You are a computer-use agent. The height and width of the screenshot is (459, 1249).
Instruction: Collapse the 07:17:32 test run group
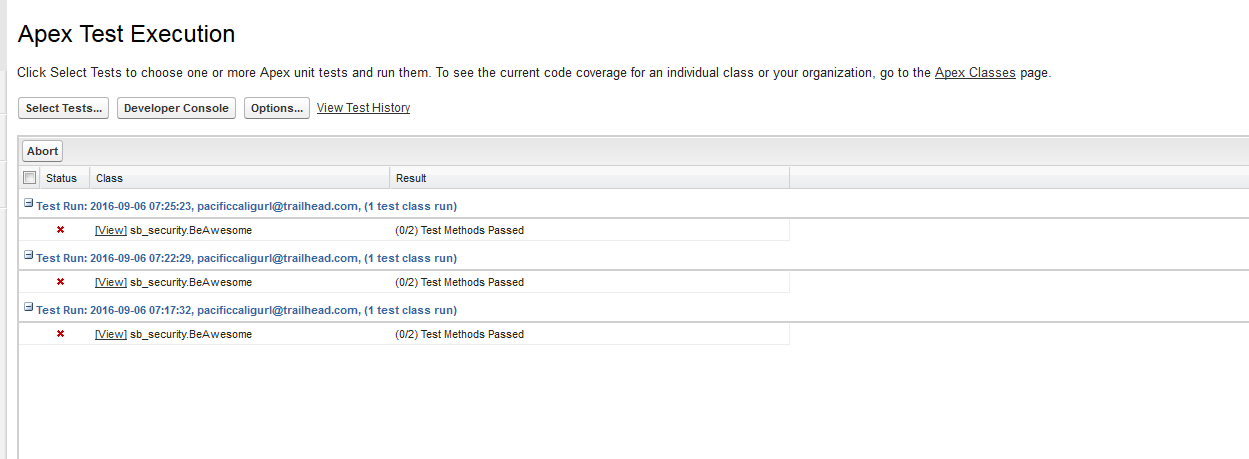[x=29, y=308]
